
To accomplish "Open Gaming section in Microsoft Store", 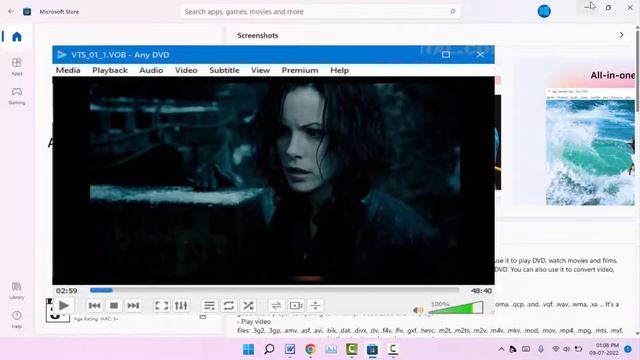I will click(x=17, y=96).
